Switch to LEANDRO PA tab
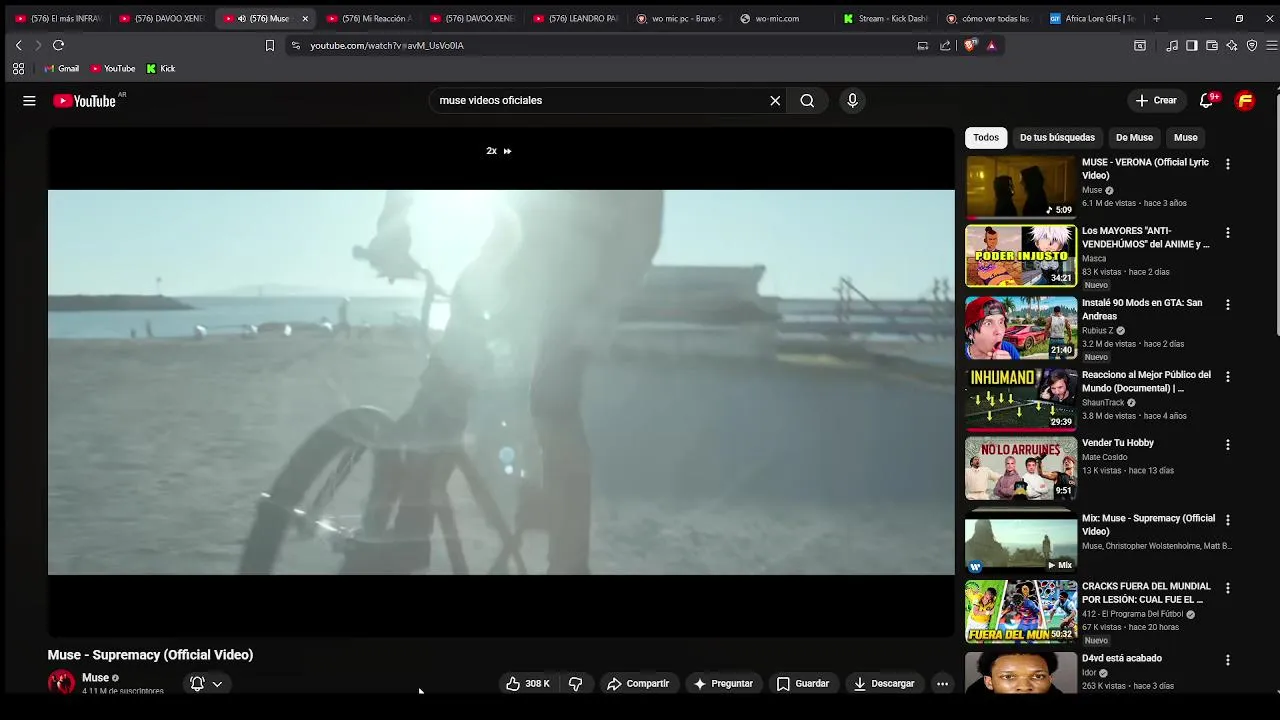 pyautogui.click(x=575, y=18)
